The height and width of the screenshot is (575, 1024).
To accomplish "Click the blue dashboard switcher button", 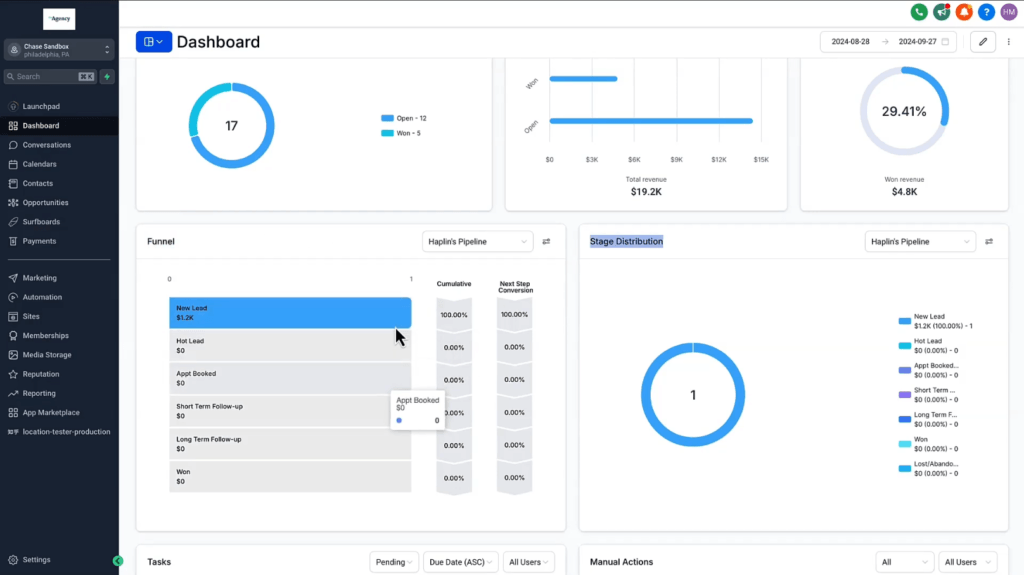I will 153,42.
